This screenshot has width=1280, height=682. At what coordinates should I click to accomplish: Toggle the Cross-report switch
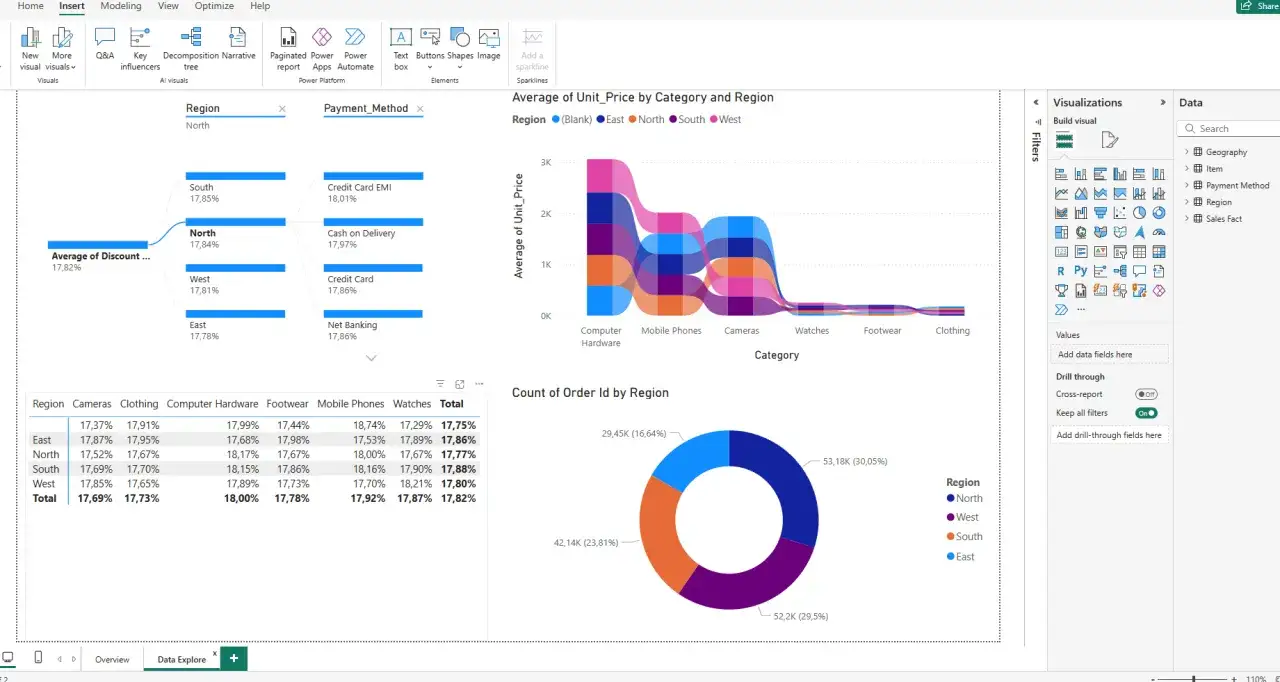[x=1146, y=394]
